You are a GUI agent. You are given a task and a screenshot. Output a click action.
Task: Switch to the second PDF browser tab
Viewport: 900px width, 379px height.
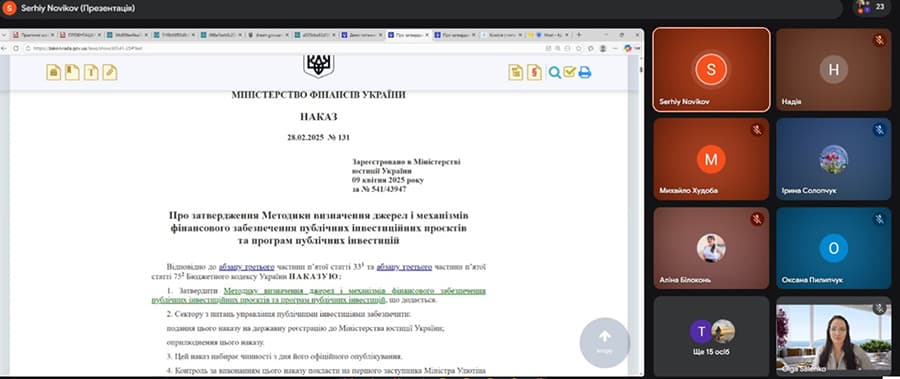[80, 35]
